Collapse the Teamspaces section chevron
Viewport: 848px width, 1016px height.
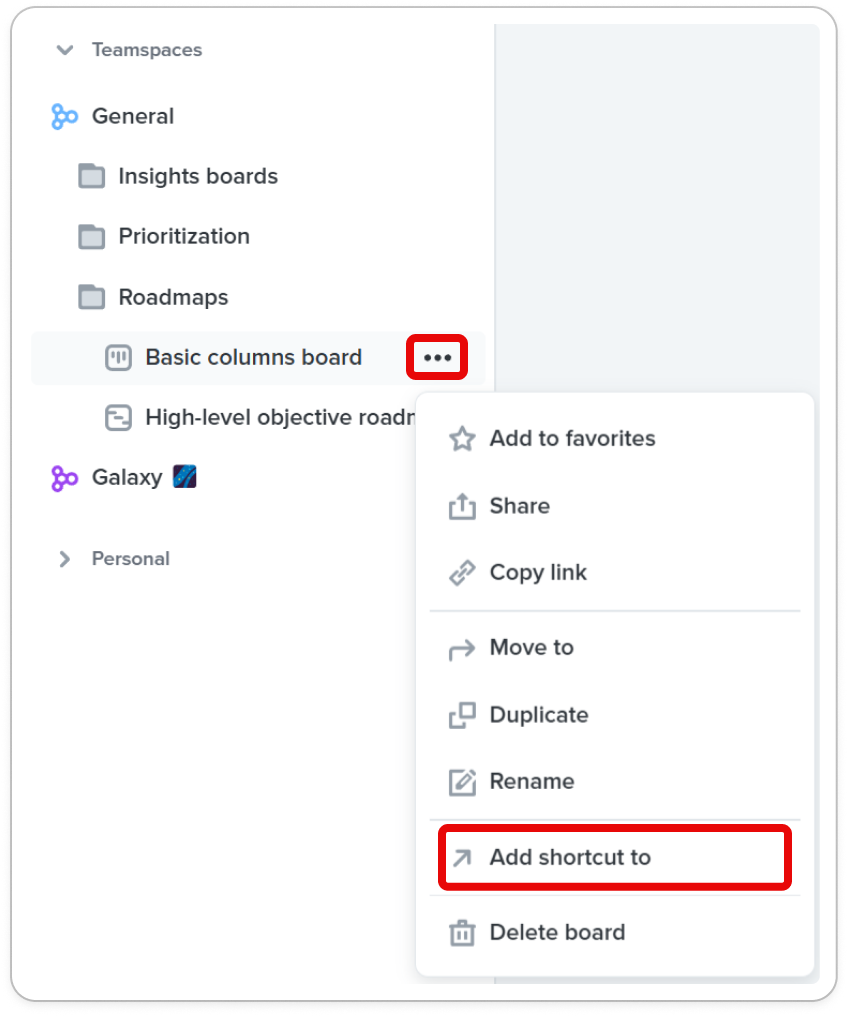[x=65, y=50]
